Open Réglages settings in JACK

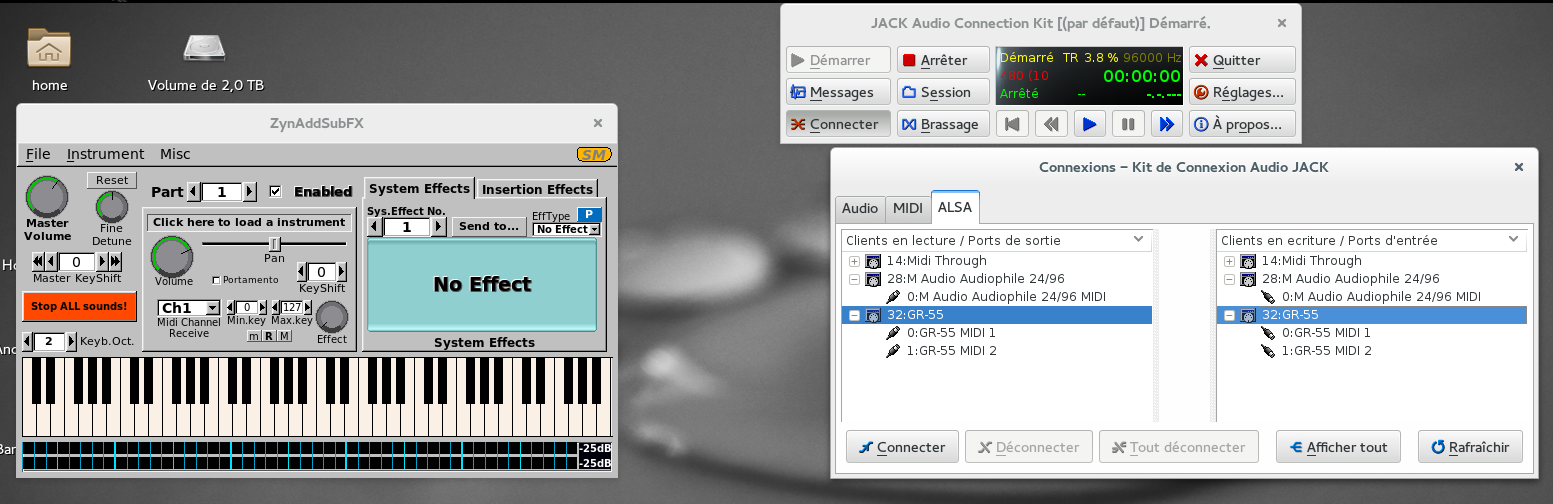tap(1242, 92)
